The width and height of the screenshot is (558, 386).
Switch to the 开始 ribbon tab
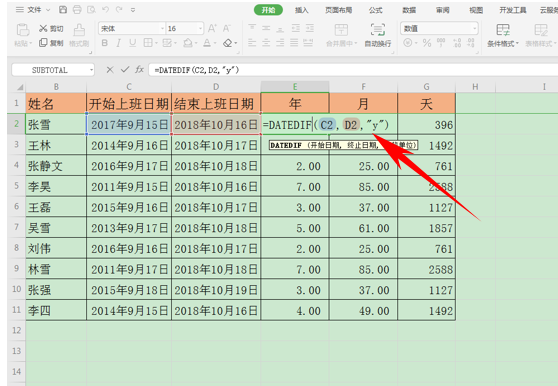pos(268,10)
